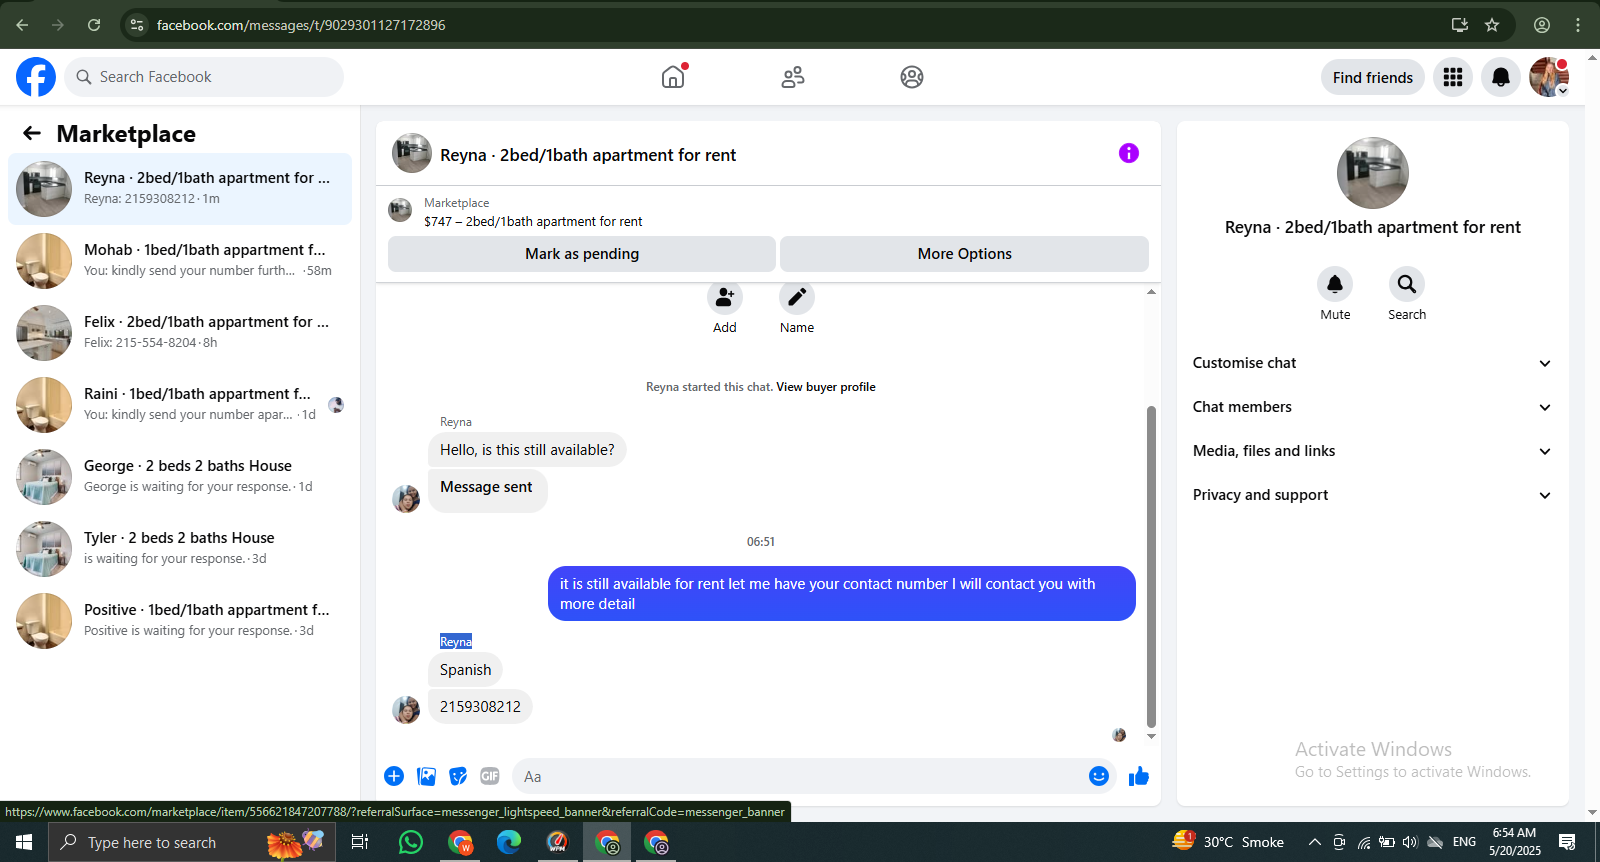The height and width of the screenshot is (862, 1600).
Task: Open the account profile picture menu
Action: coord(1549,77)
